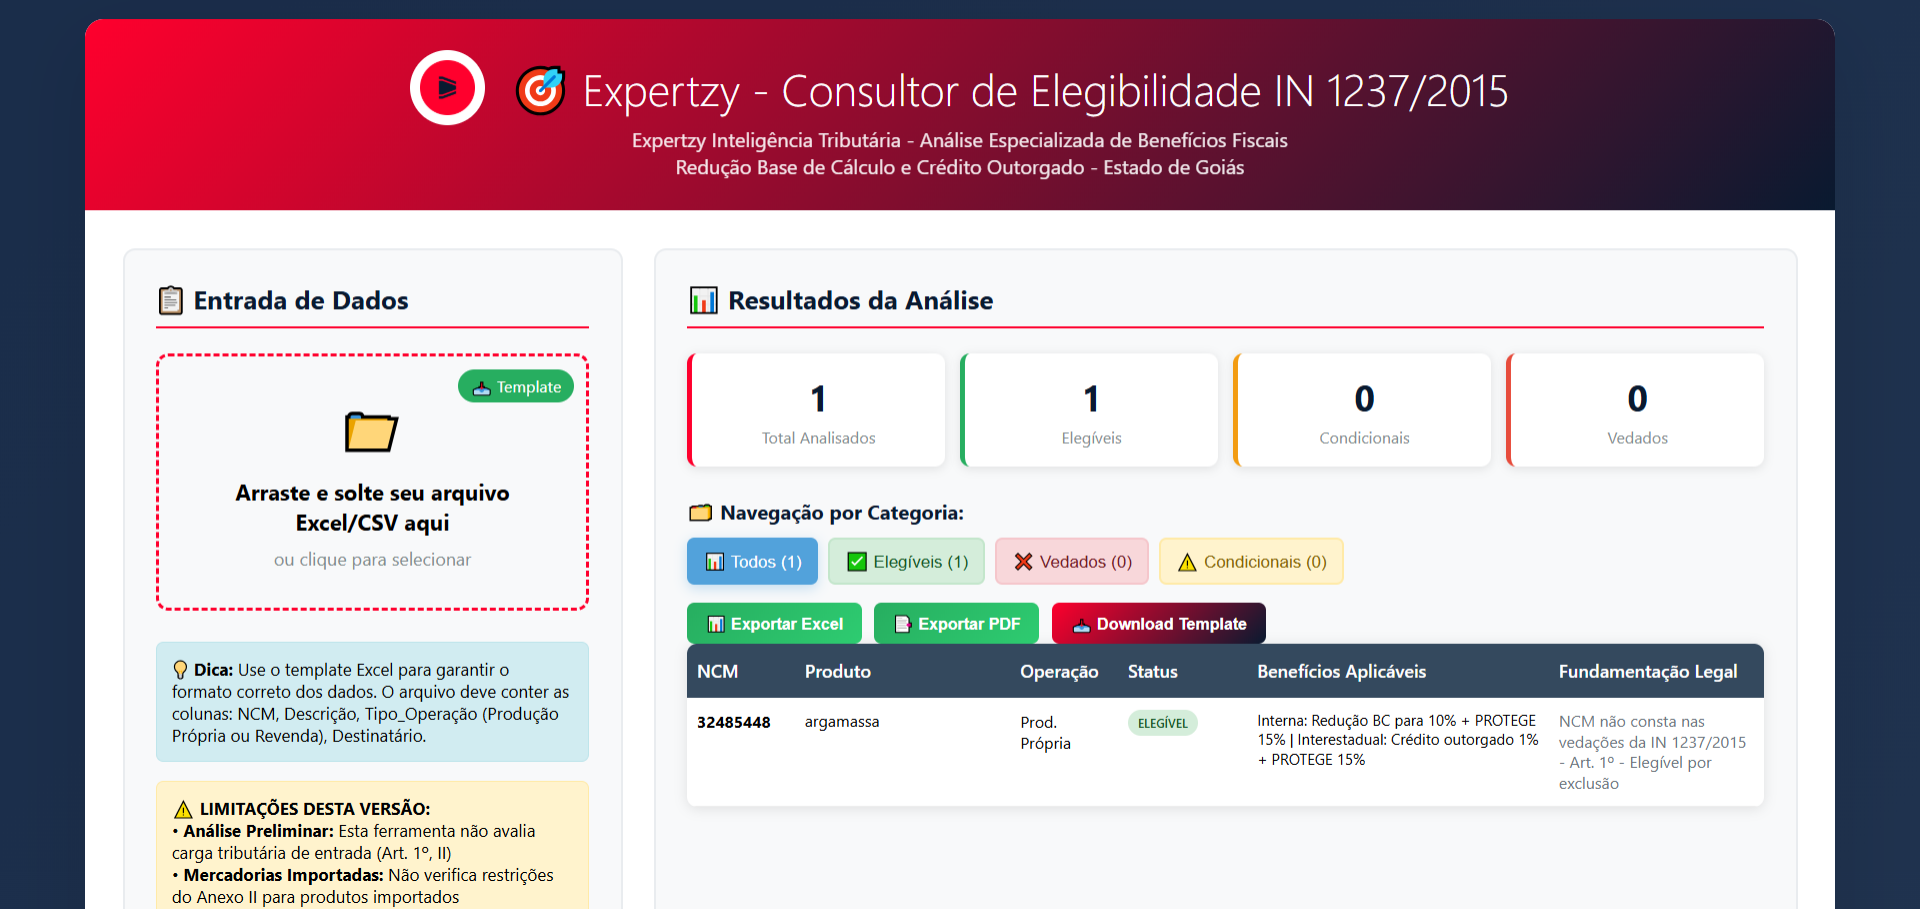Select the Todos (1) category tab
Screen dimensions: 1920x909
click(x=752, y=562)
